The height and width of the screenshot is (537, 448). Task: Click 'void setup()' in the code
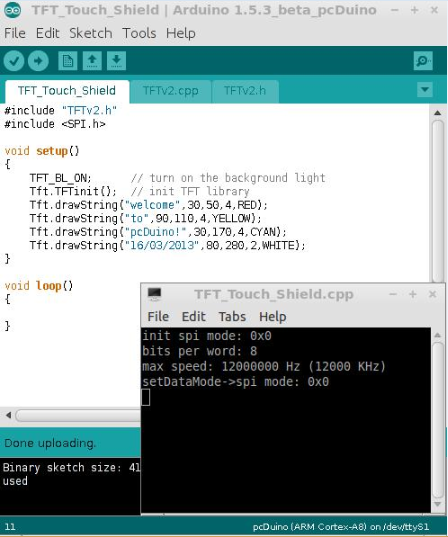click(42, 151)
